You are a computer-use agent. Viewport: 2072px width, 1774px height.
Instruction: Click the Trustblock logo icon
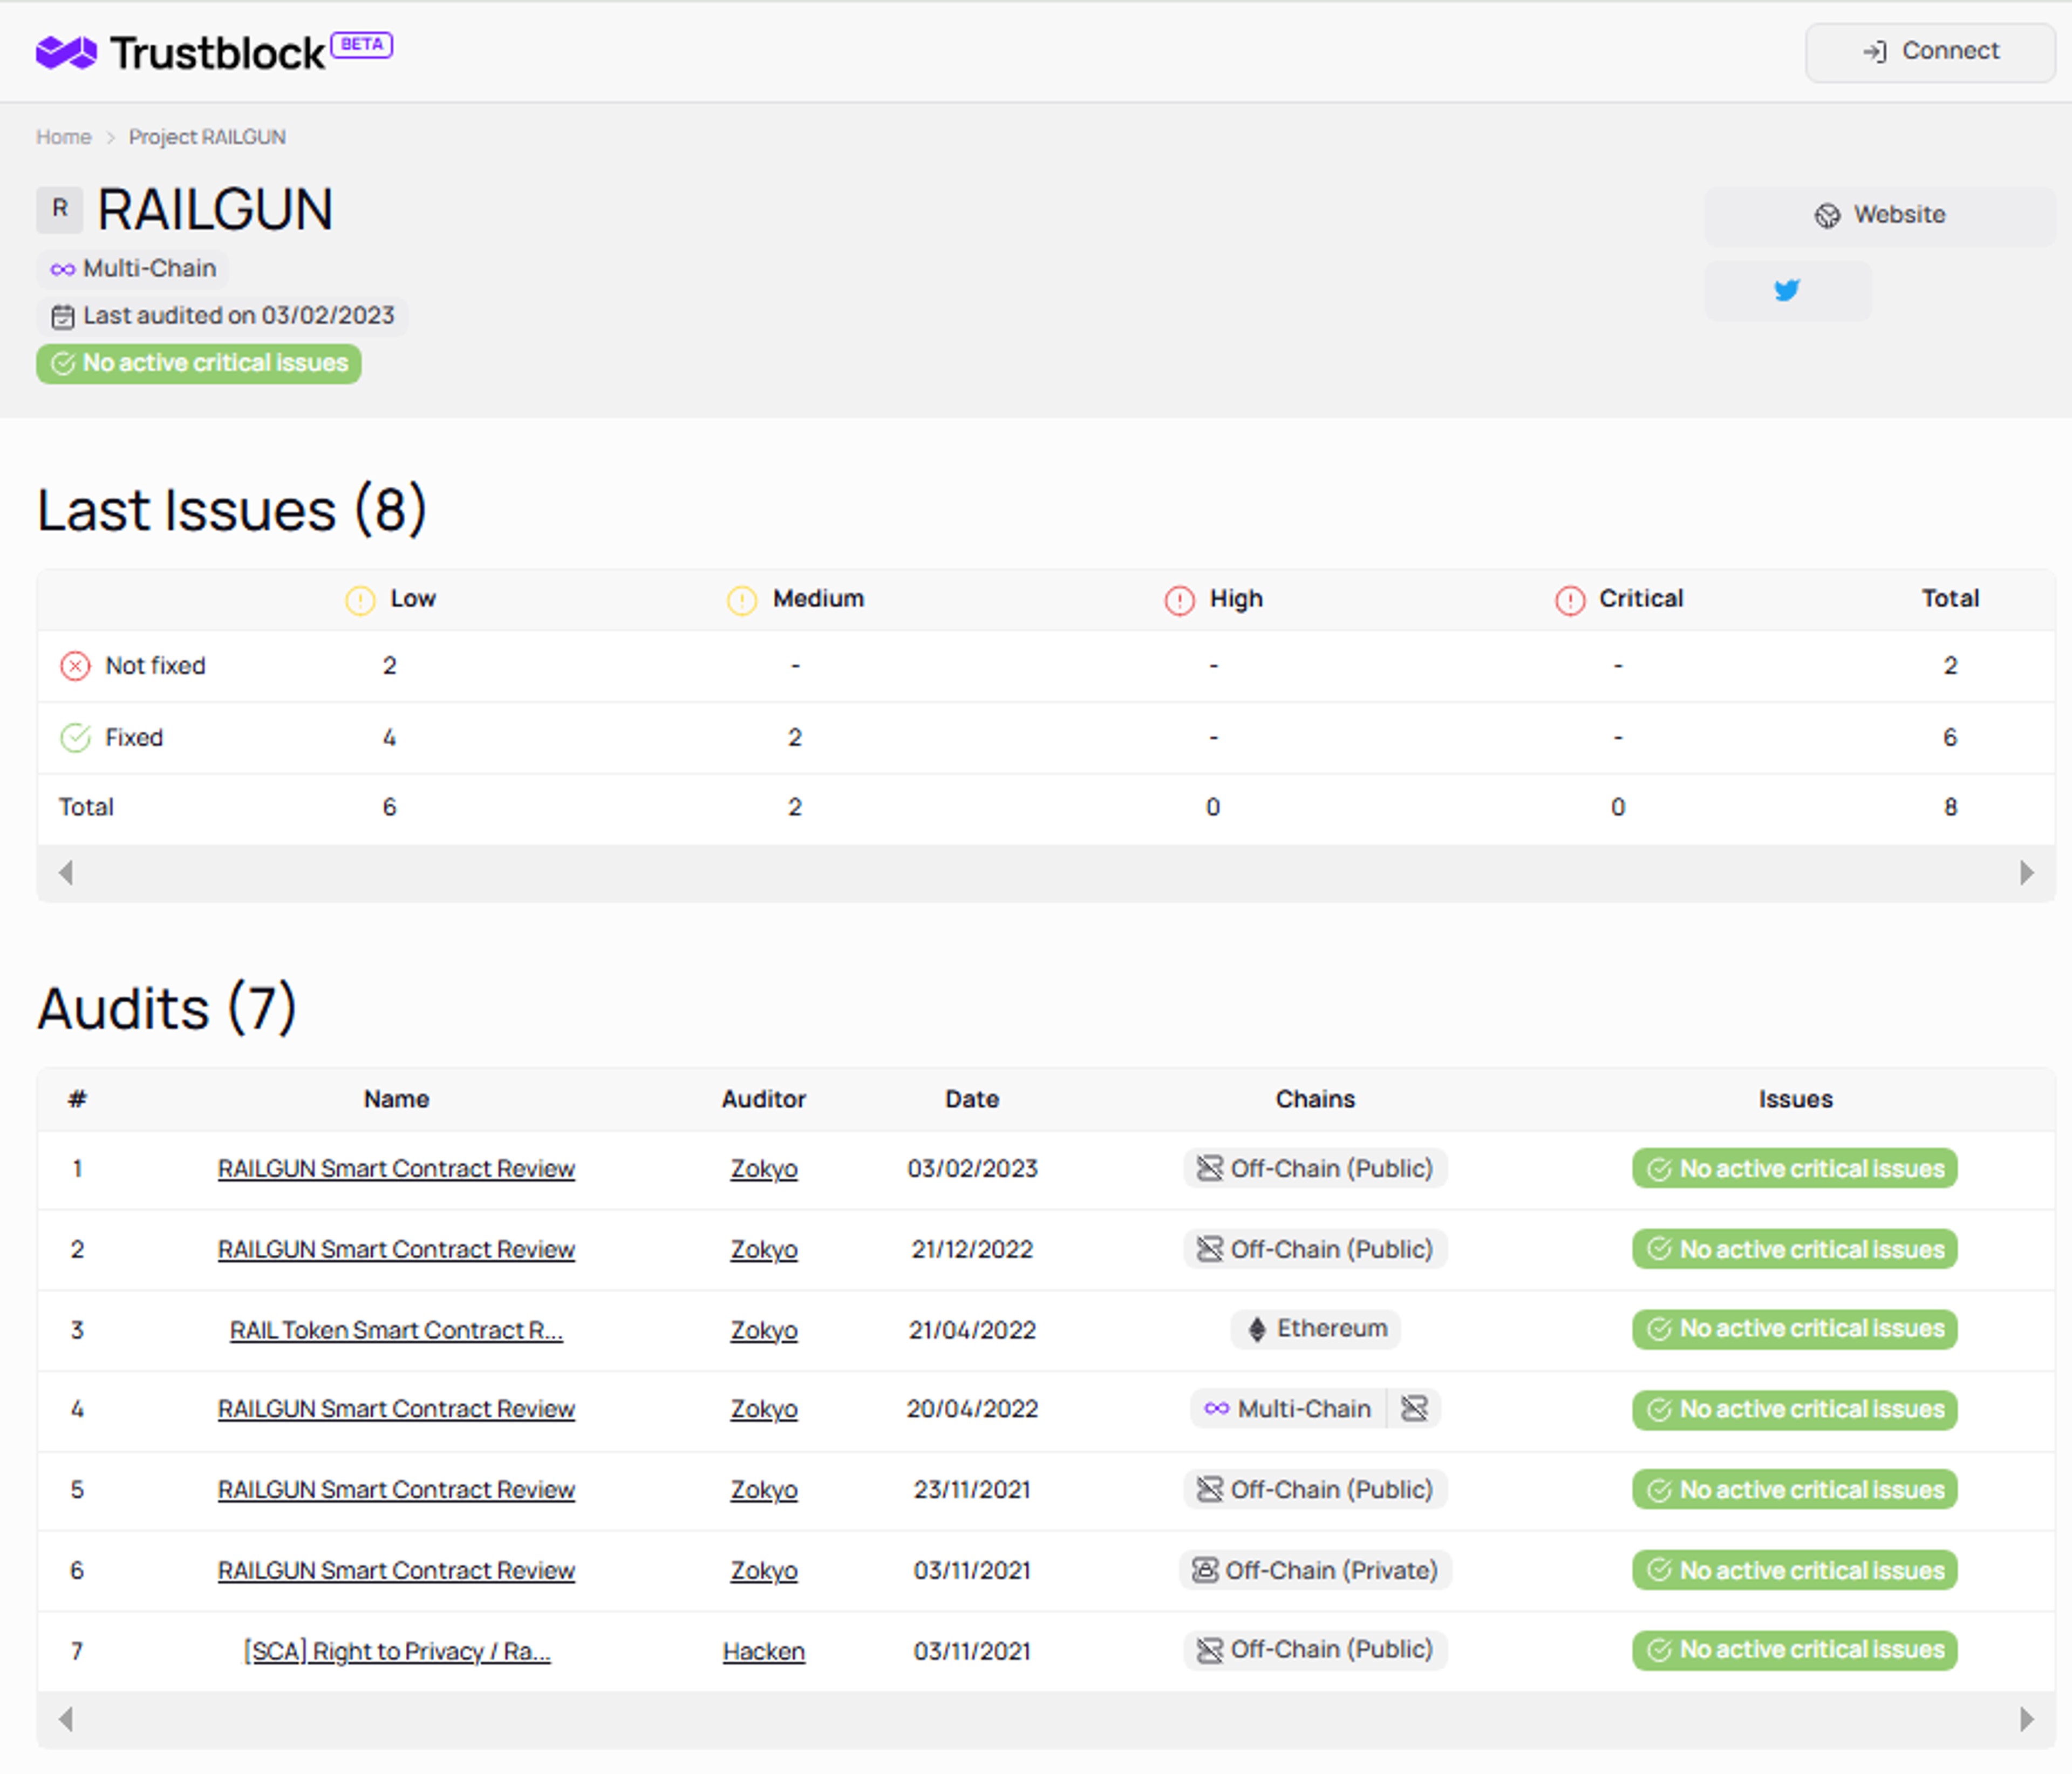coord(66,52)
